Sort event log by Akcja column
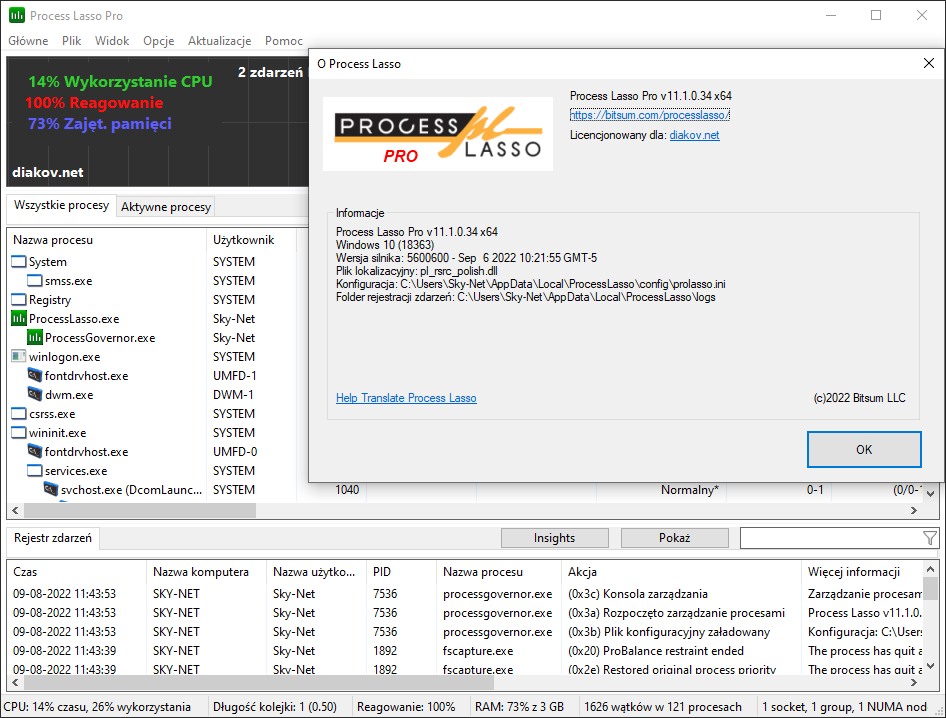The width and height of the screenshot is (946, 718). (x=682, y=572)
